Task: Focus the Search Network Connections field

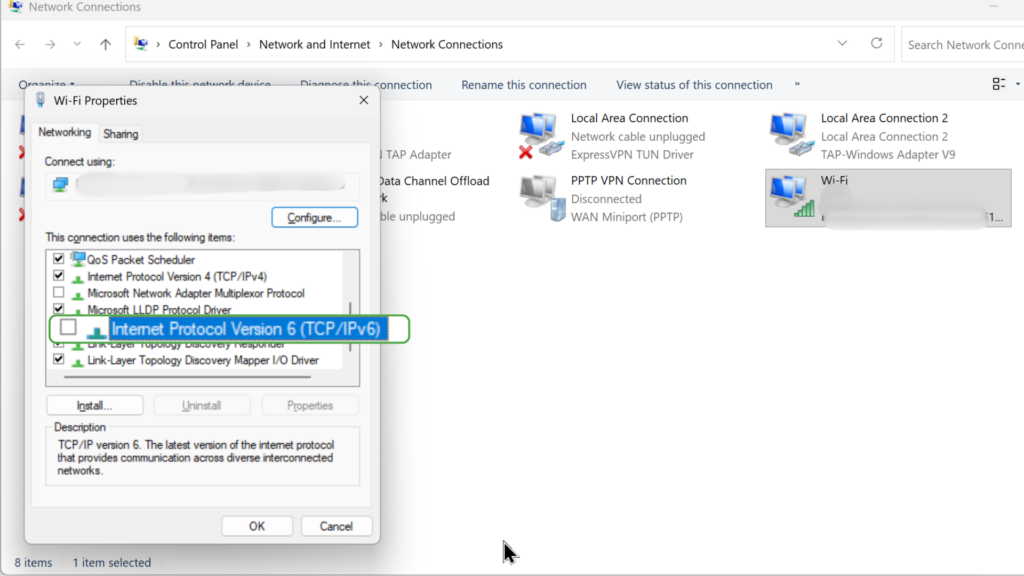Action: pyautogui.click(x=963, y=44)
